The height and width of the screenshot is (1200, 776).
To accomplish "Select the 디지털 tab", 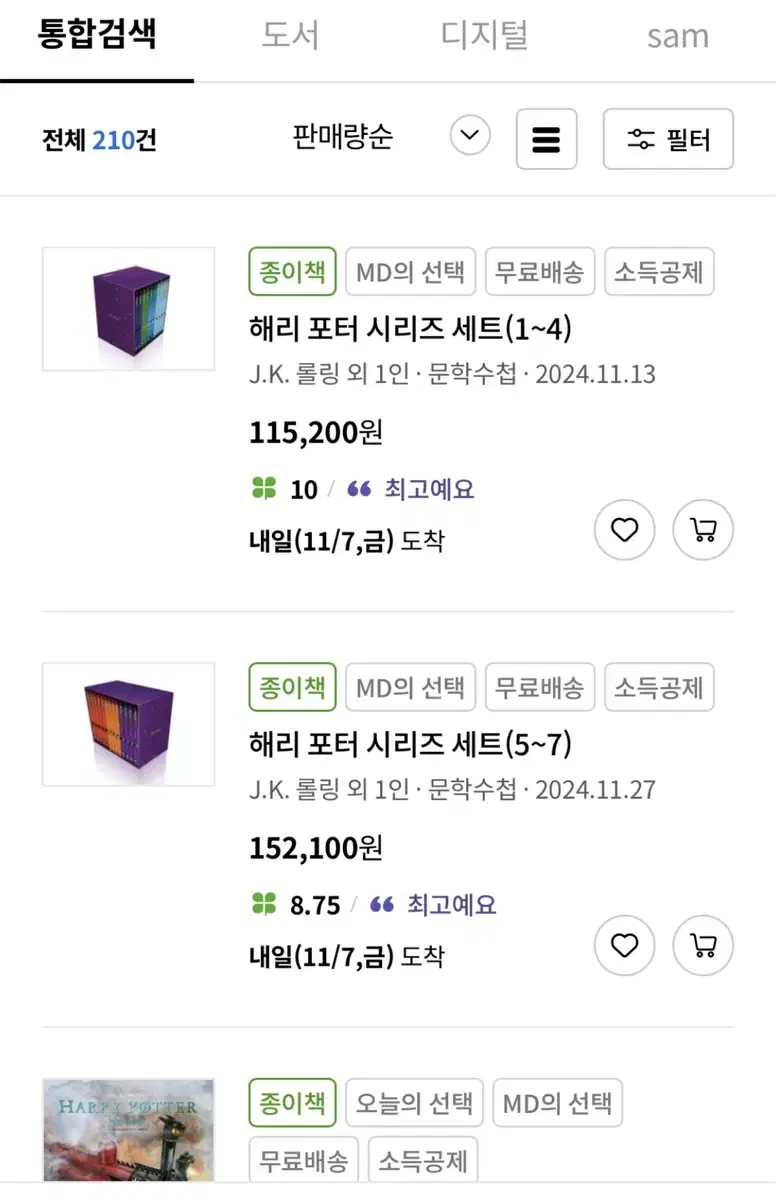I will point(484,36).
